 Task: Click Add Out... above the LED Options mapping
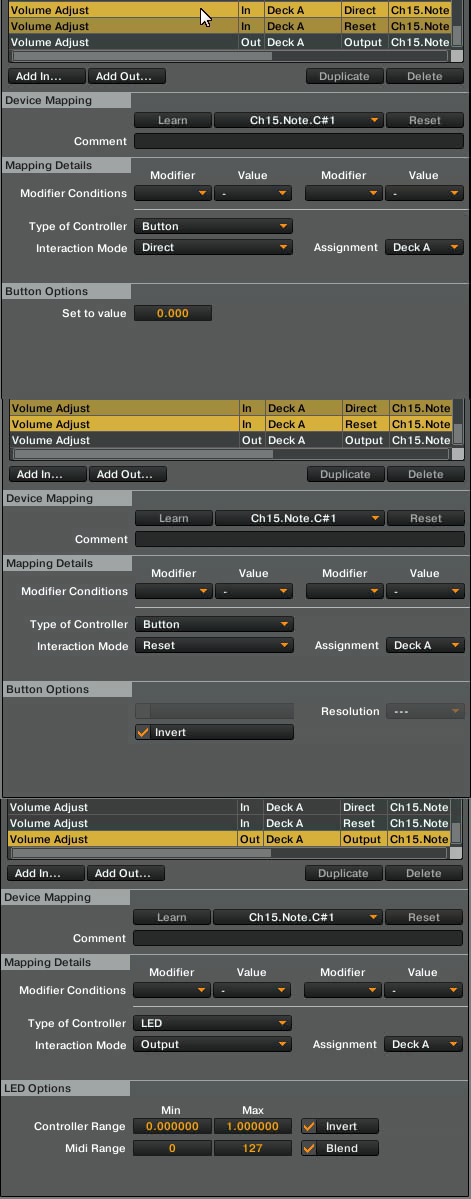point(125,873)
